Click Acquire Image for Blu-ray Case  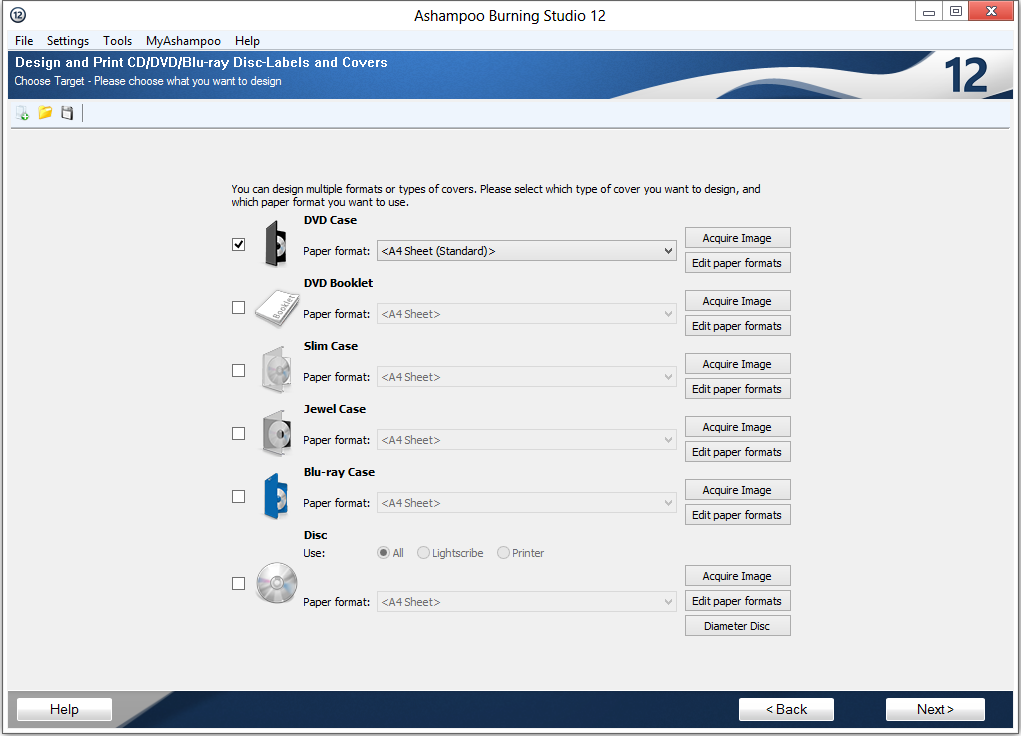[738, 490]
